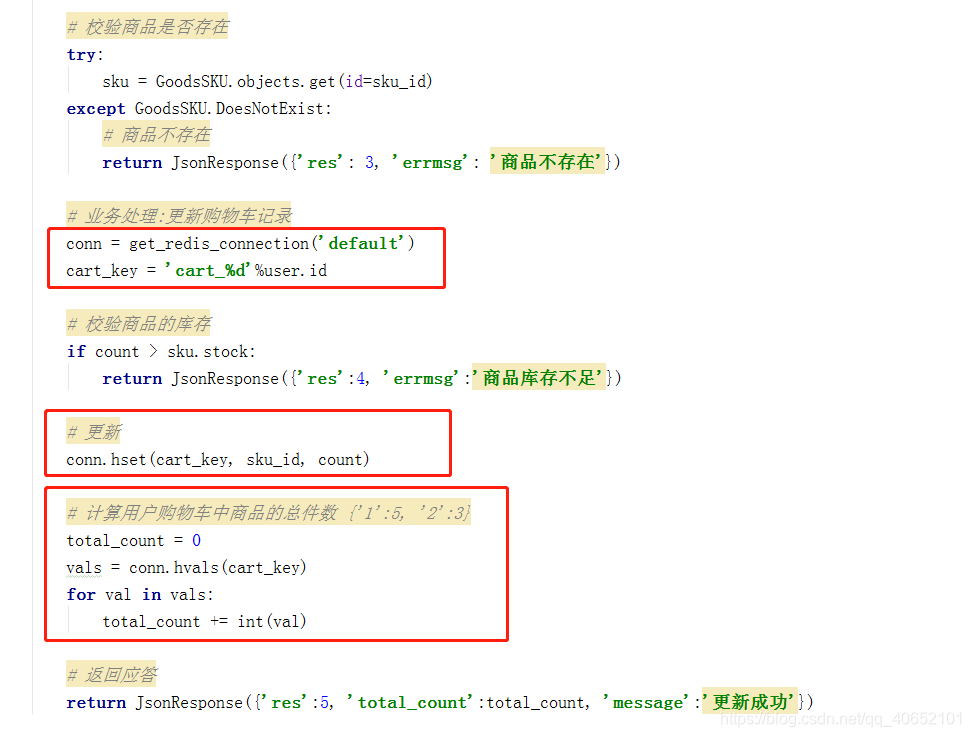The image size is (971, 737).
Task: Click the 'try:' keyword line
Action: click(85, 55)
